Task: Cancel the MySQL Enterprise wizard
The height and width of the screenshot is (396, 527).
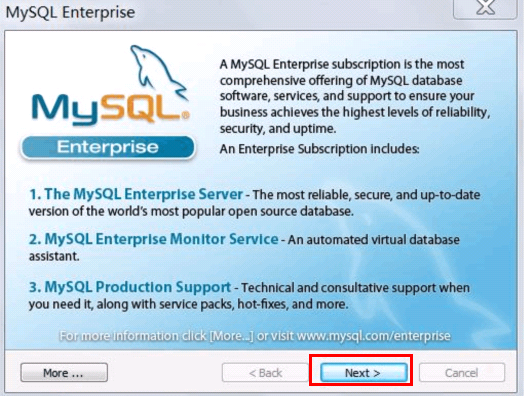Action: (x=462, y=372)
